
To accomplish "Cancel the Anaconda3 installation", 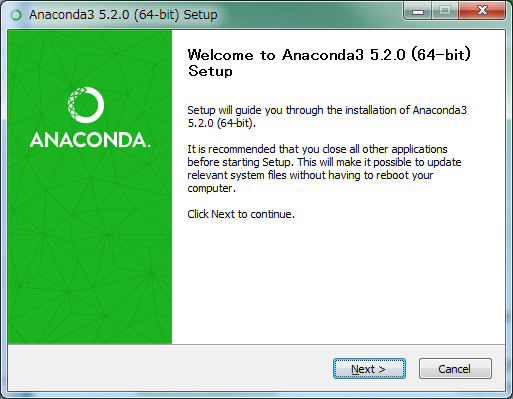I will pos(455,369).
